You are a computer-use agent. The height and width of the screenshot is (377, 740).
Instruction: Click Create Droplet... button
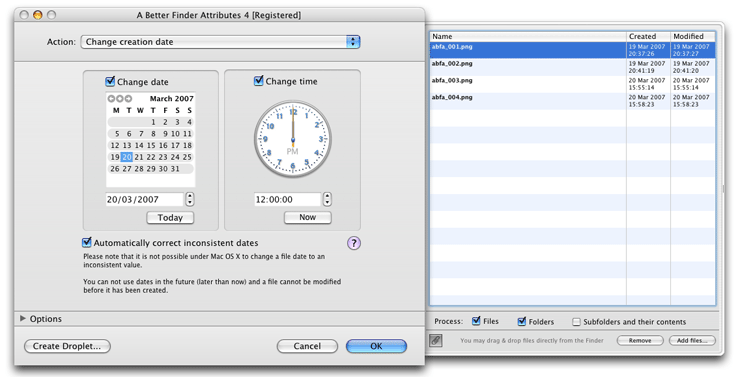(67, 346)
